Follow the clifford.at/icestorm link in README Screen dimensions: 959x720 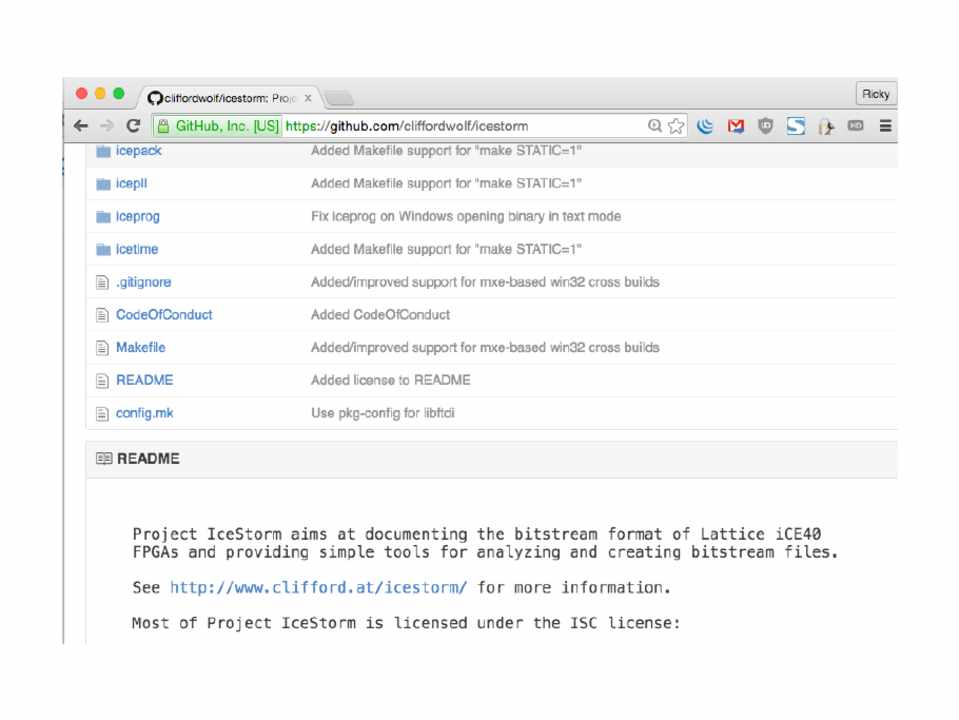[318, 587]
